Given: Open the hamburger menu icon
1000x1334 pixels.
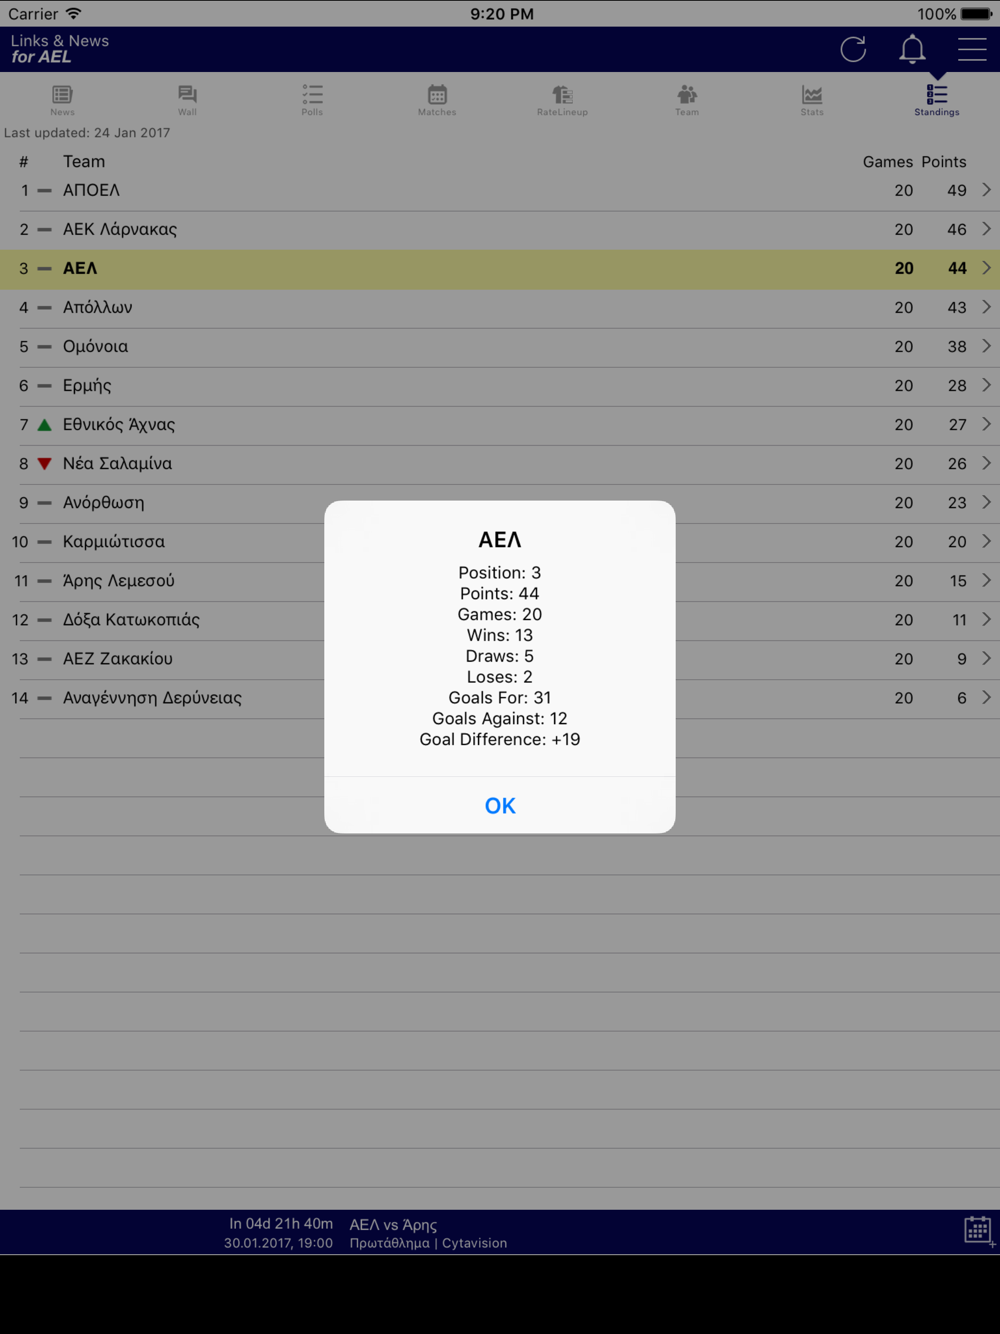Looking at the screenshot, I should pos(972,49).
